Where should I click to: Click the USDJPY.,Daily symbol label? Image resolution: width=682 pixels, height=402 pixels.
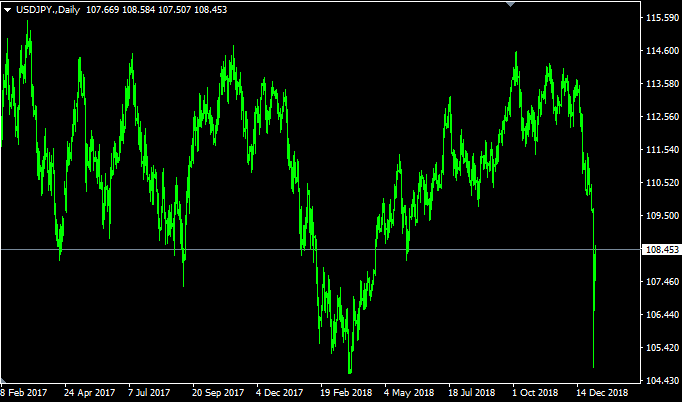pos(48,10)
